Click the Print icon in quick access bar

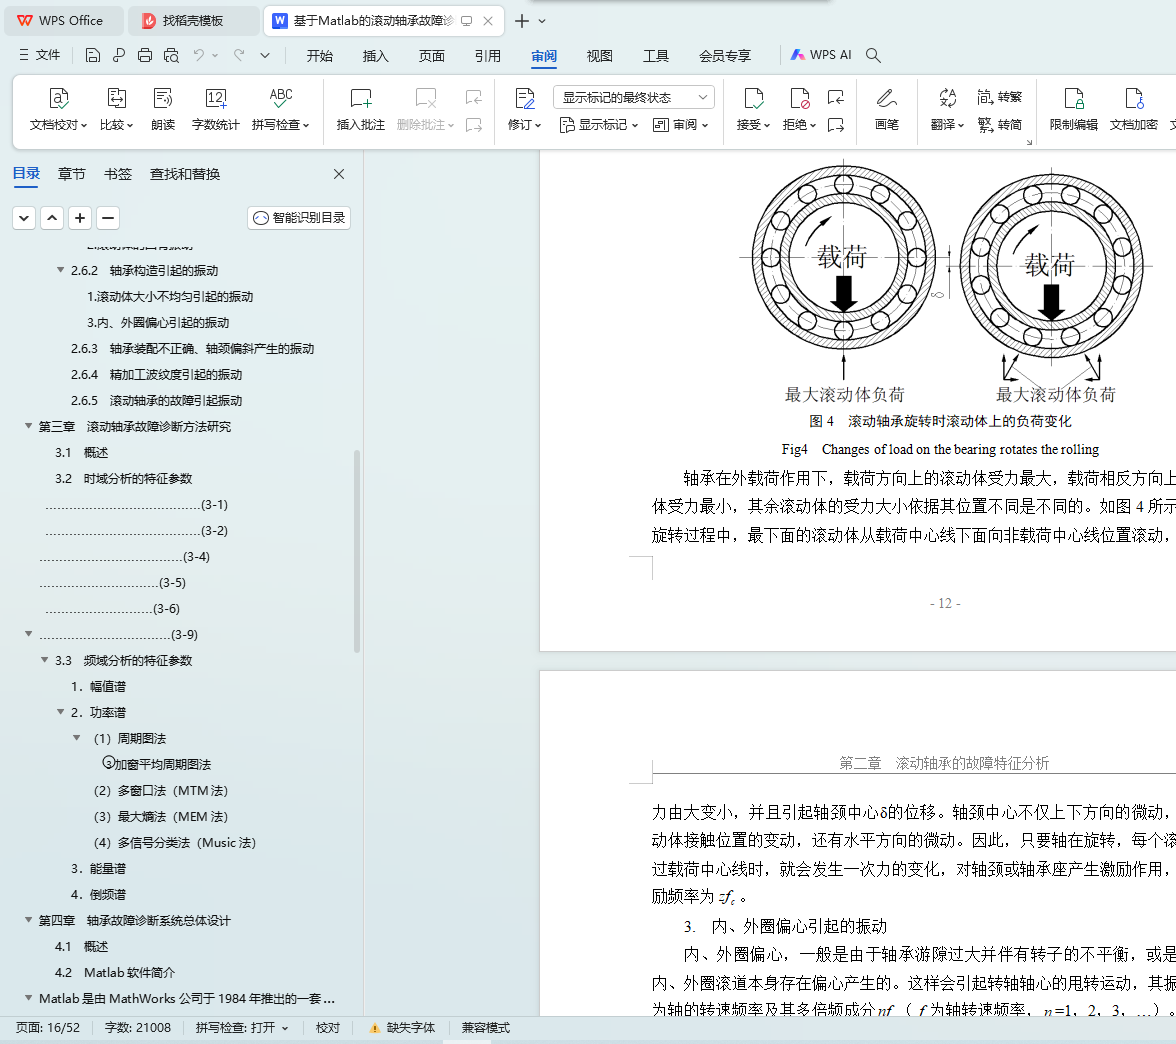(145, 55)
